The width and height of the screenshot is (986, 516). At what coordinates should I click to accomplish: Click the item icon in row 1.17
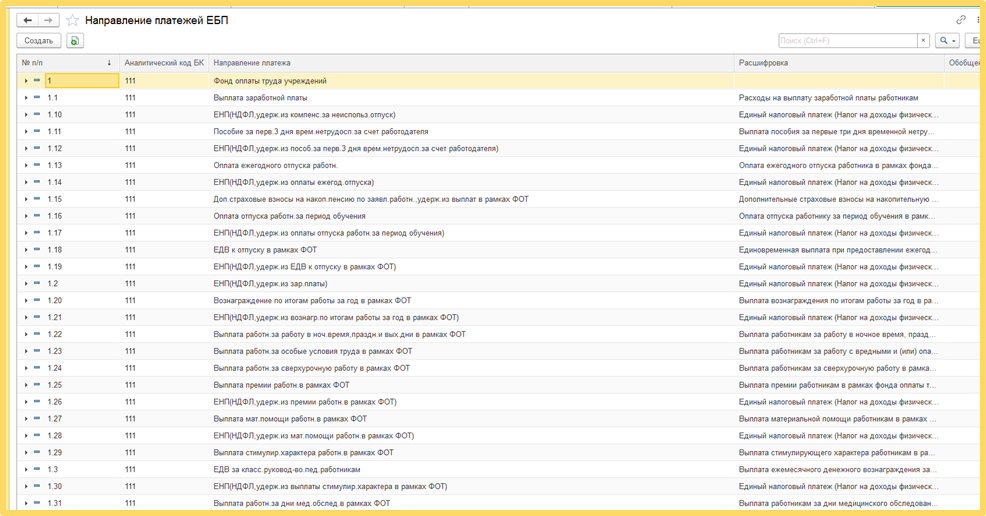click(37, 233)
